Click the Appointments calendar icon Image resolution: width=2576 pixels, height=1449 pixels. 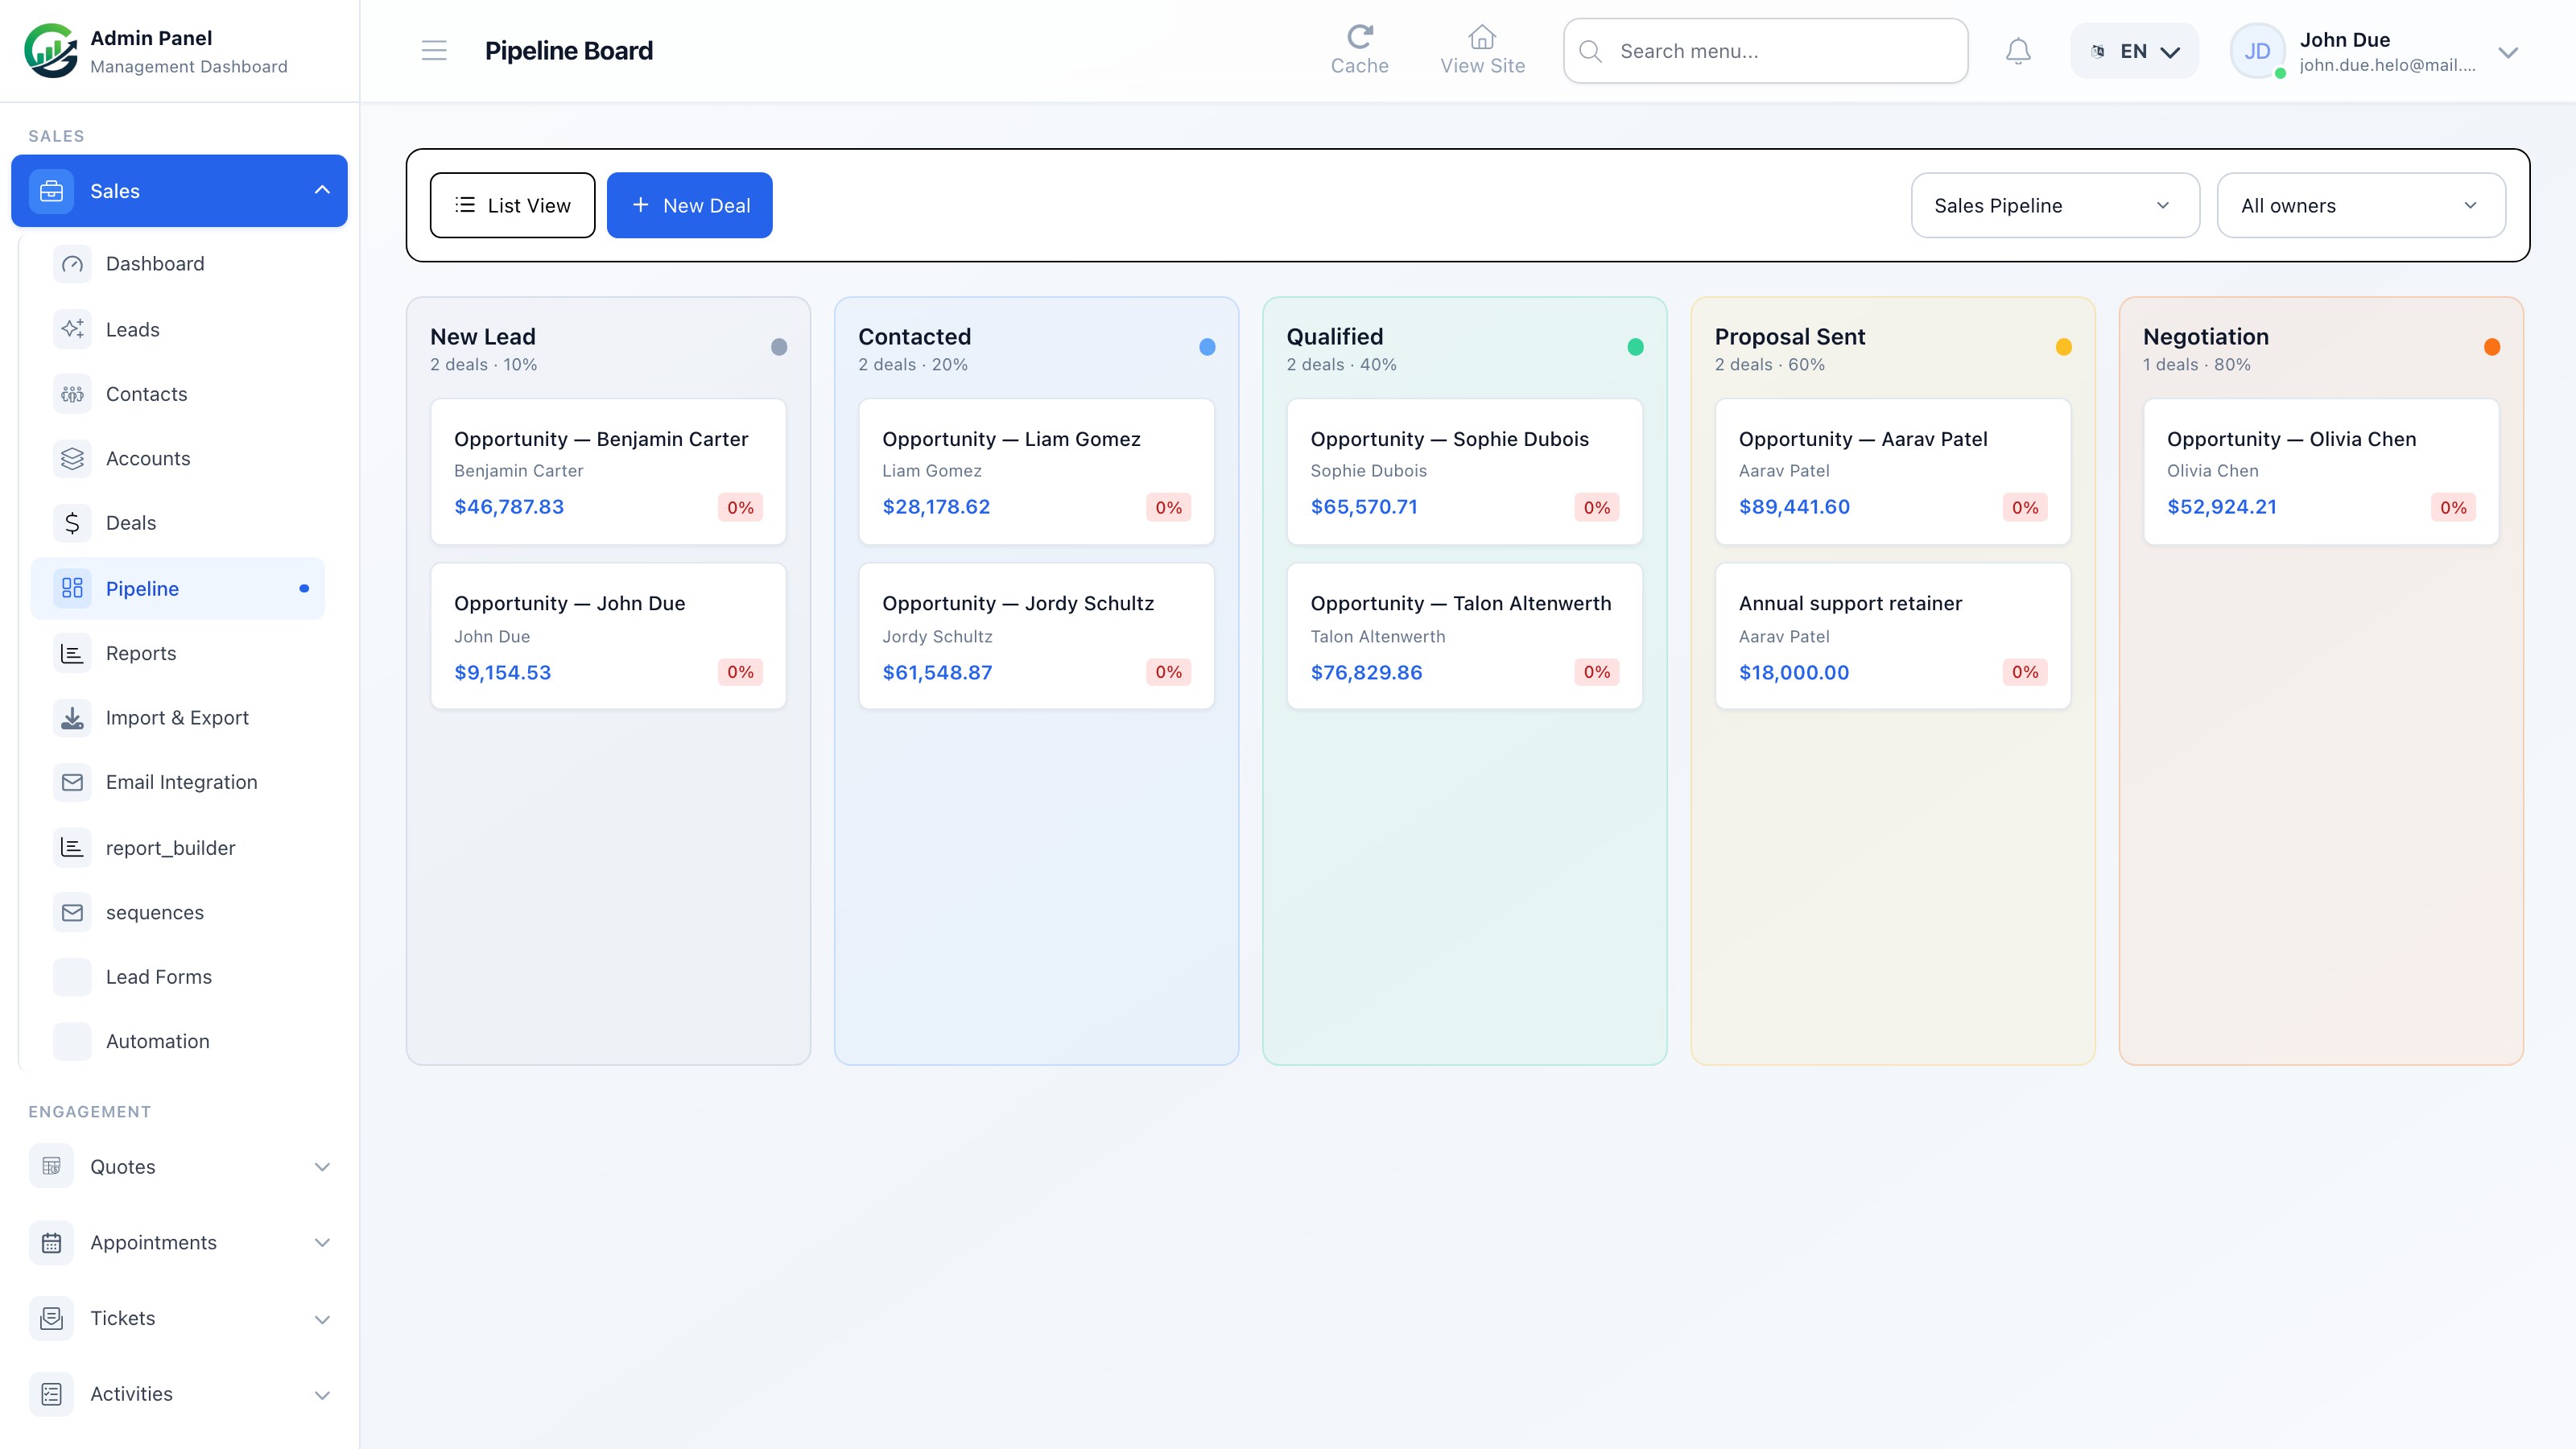(52, 1243)
